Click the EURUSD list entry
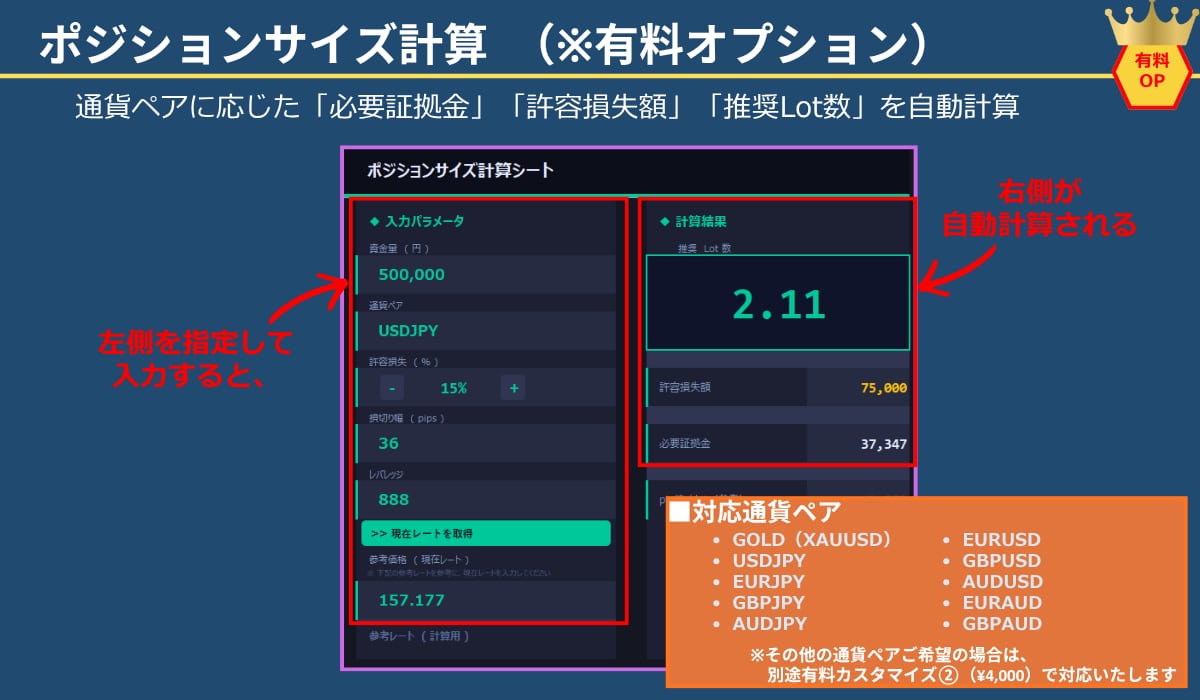The height and width of the screenshot is (700, 1200). pyautogui.click(x=1002, y=540)
